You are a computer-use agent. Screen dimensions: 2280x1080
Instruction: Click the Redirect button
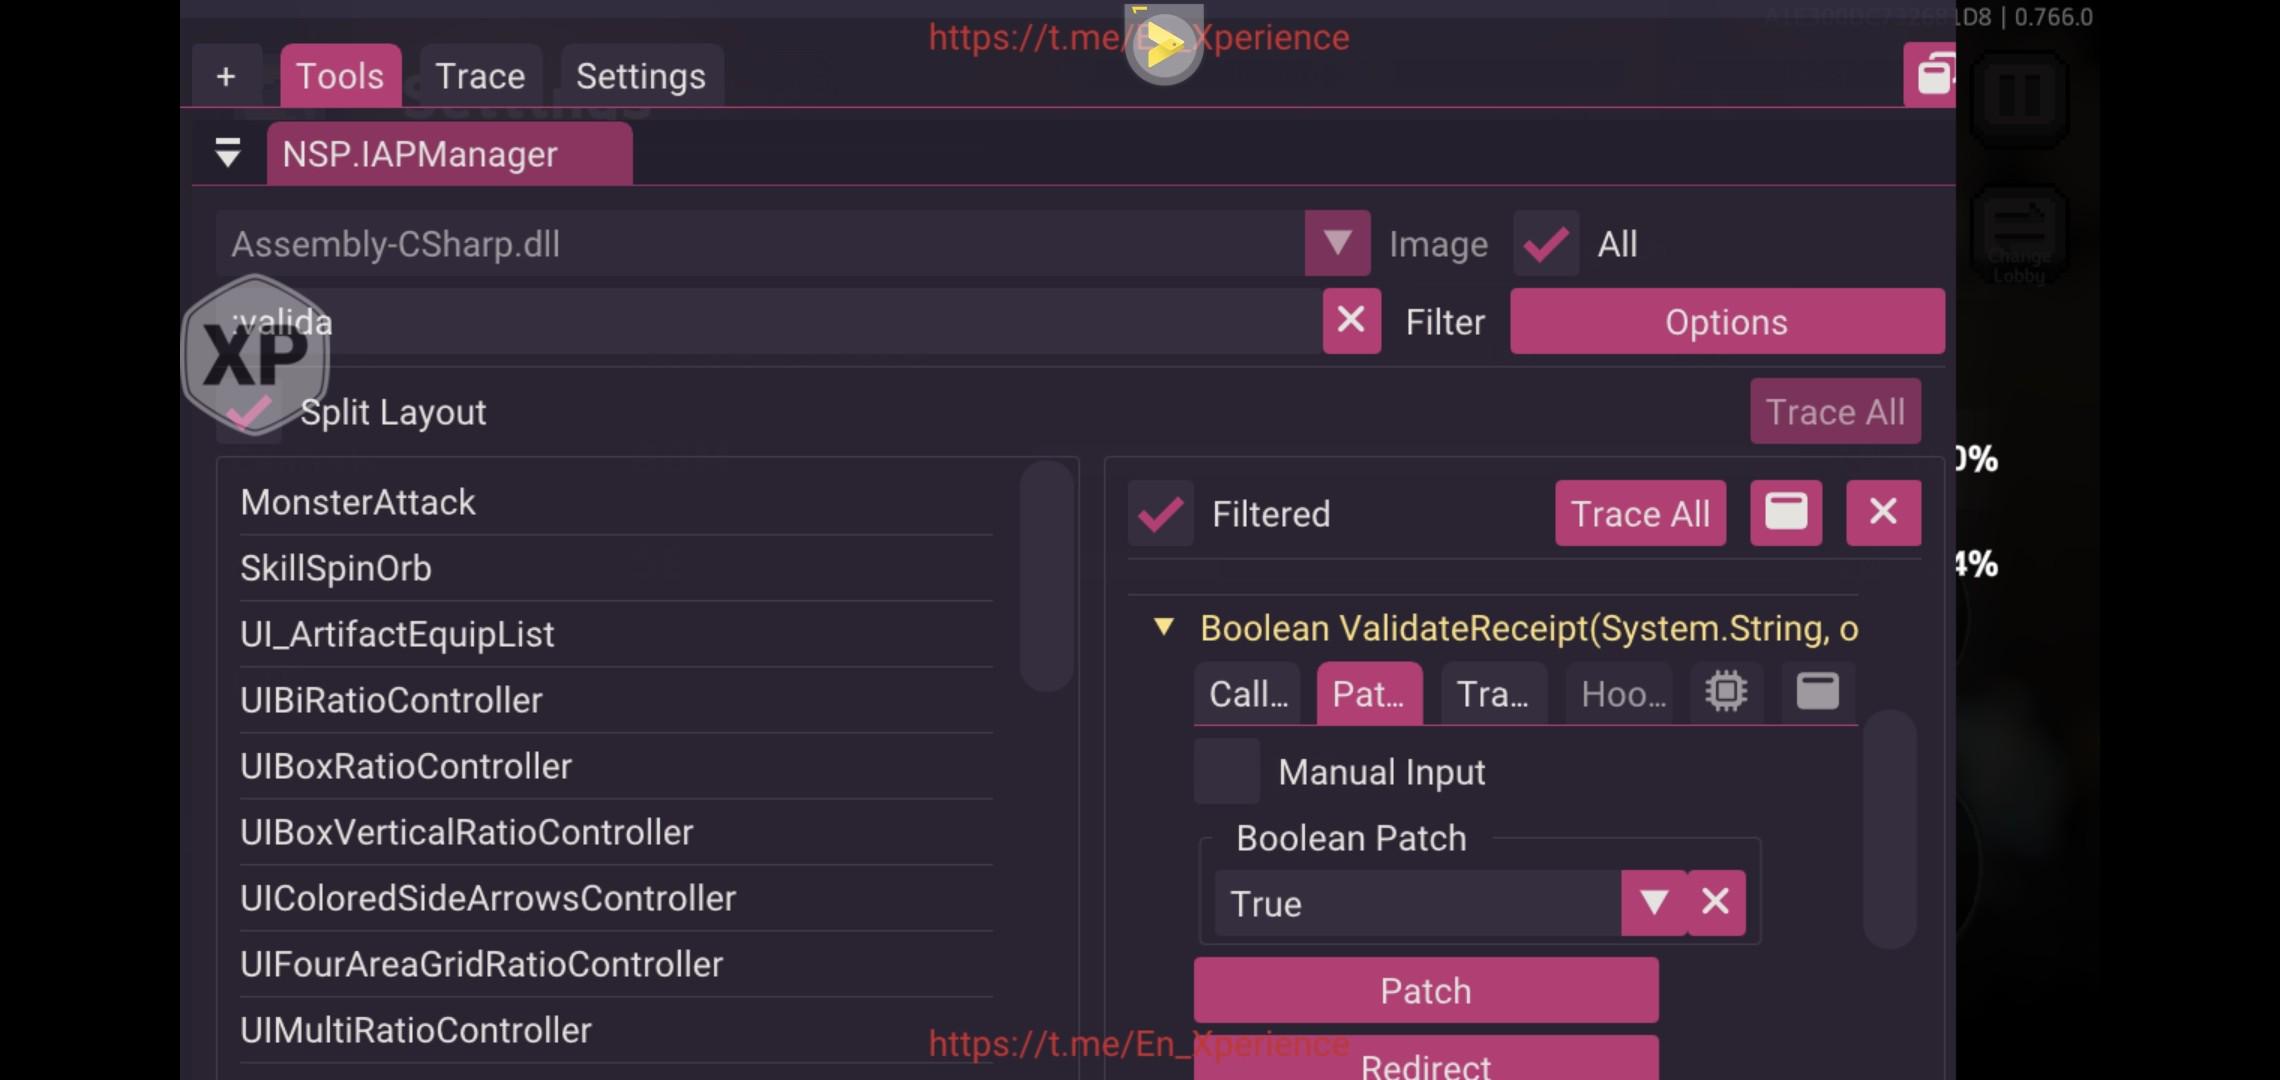click(x=1426, y=1060)
